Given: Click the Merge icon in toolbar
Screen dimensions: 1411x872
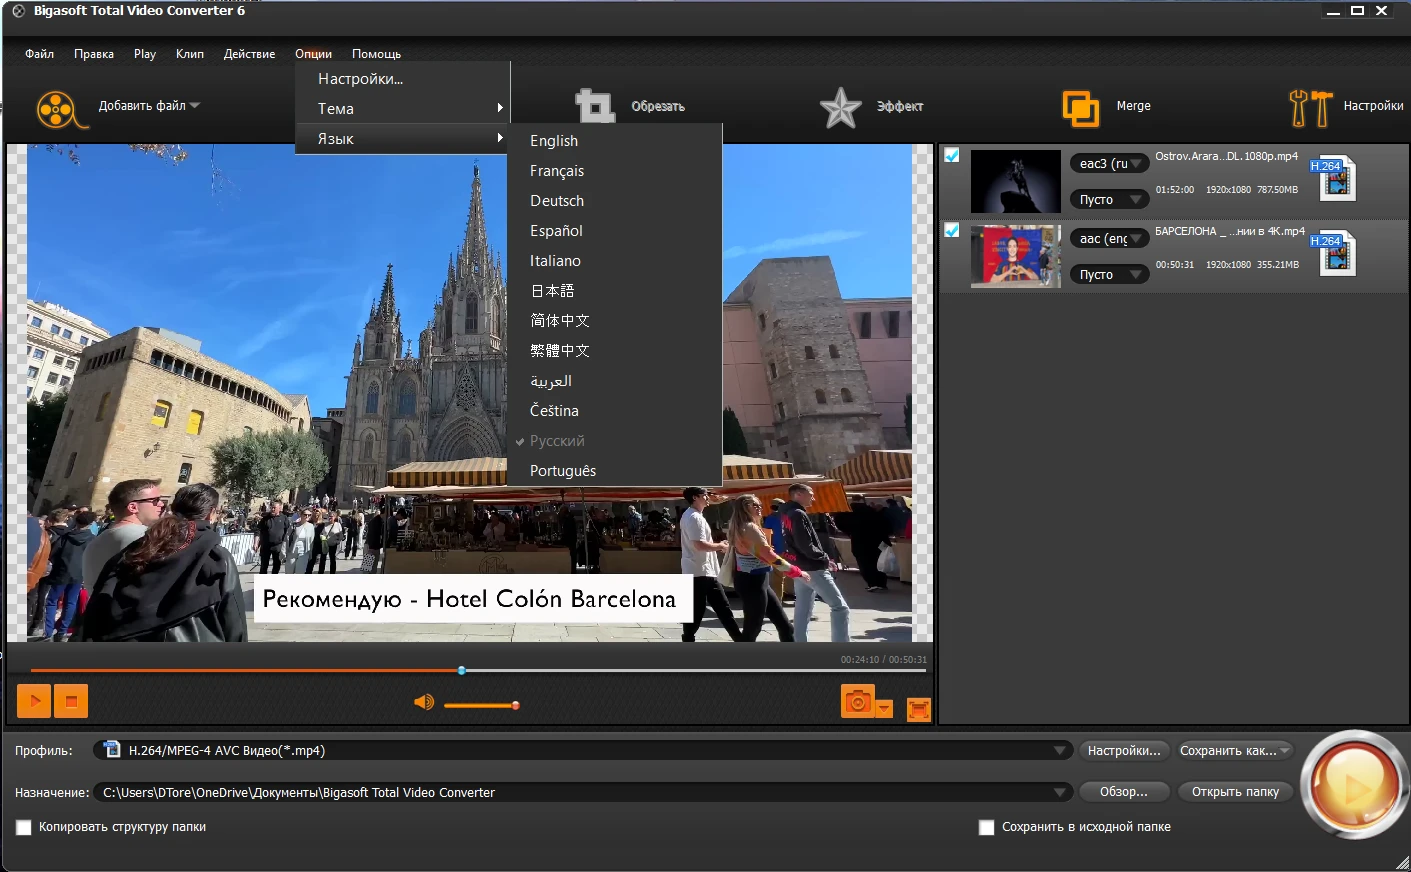Looking at the screenshot, I should coord(1080,107).
